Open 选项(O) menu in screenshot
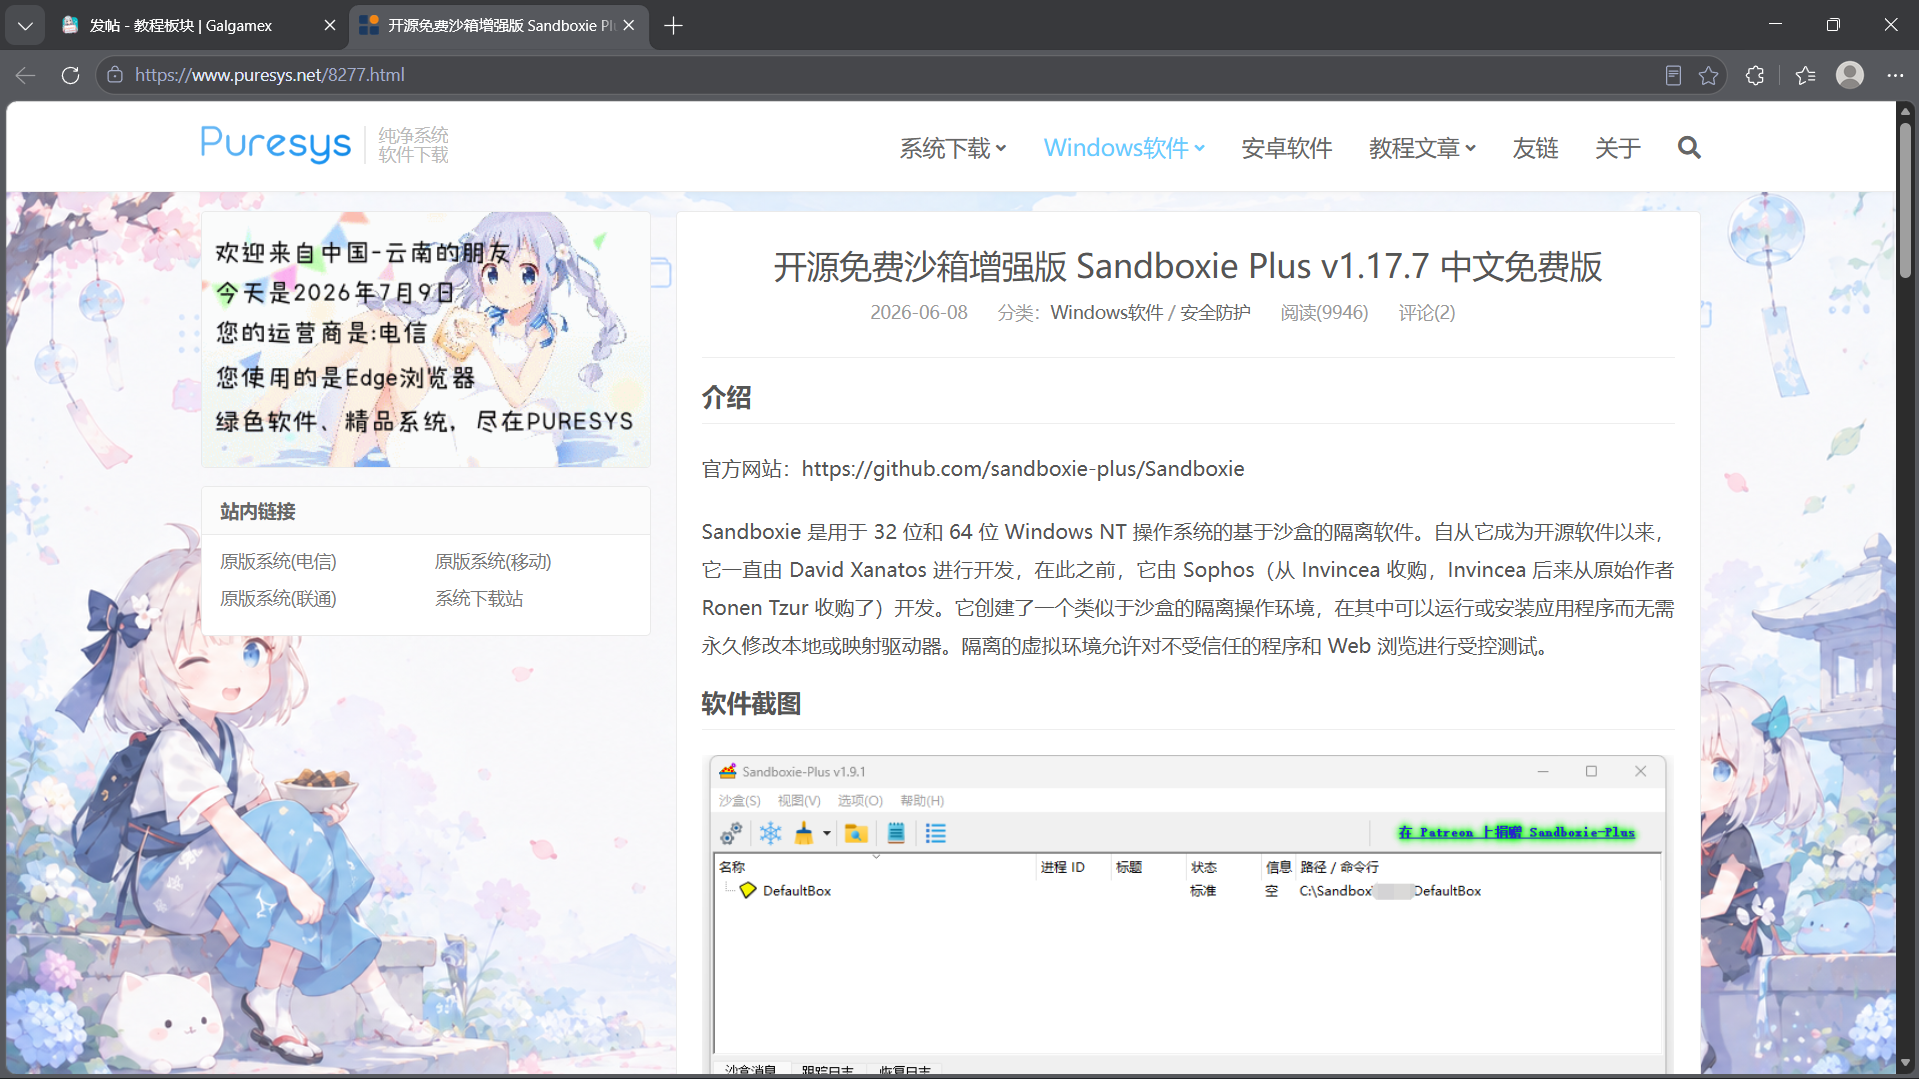The height and width of the screenshot is (1079, 1919). tap(860, 800)
